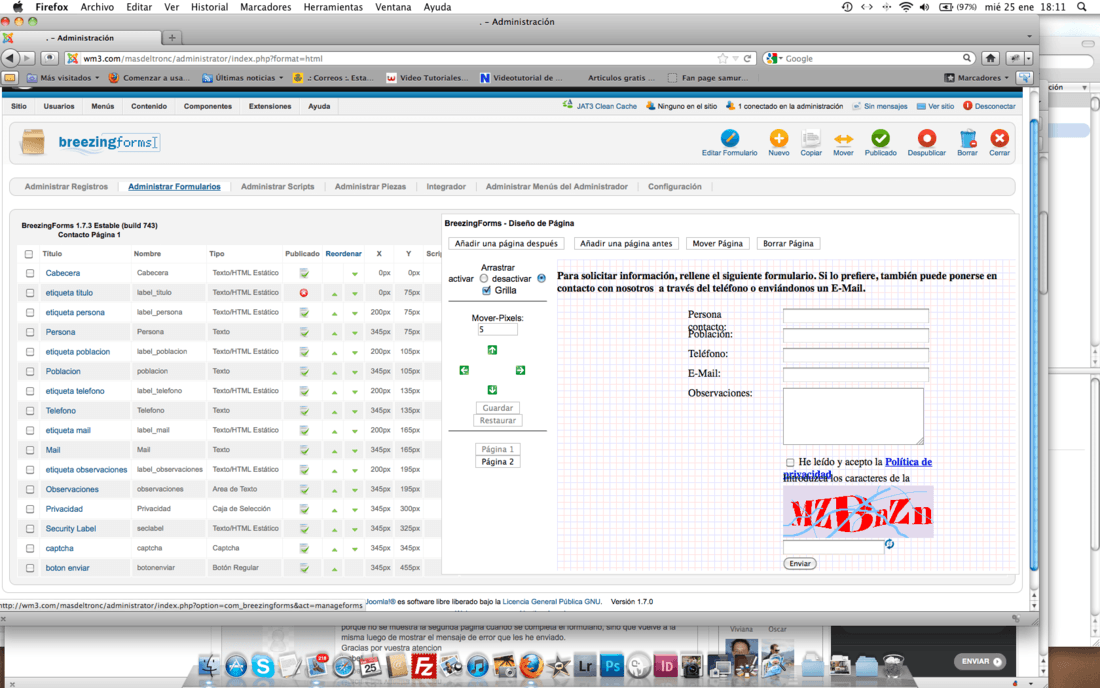Switch to Administrar Scripts tab
Image resolution: width=1100 pixels, height=688 pixels.
pyautogui.click(x=277, y=187)
